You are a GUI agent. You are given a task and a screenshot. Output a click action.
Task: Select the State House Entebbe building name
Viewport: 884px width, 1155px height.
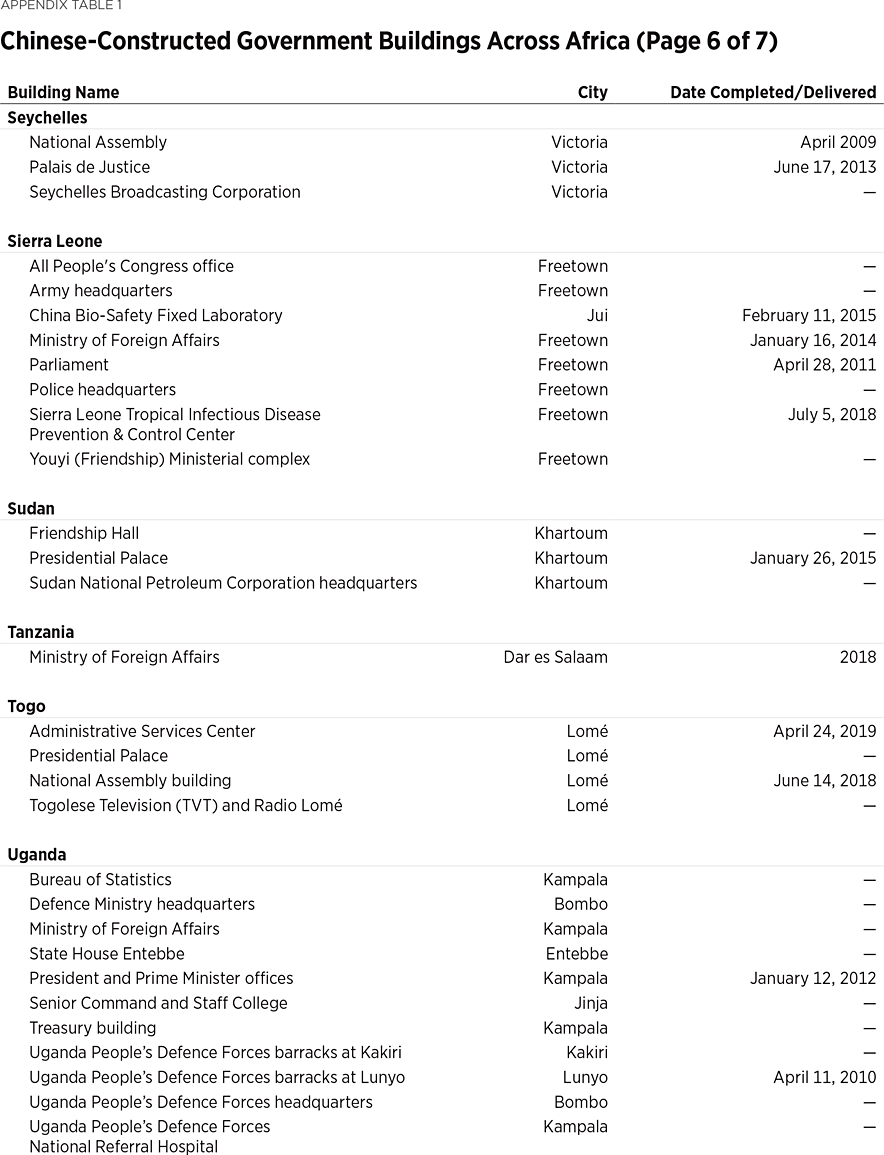tap(106, 954)
